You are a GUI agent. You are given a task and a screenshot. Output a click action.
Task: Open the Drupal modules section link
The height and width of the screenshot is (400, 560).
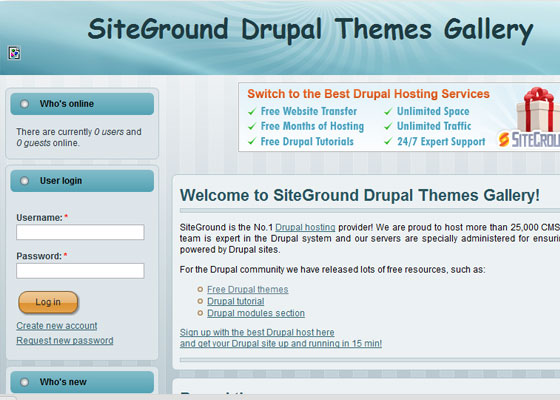click(256, 313)
